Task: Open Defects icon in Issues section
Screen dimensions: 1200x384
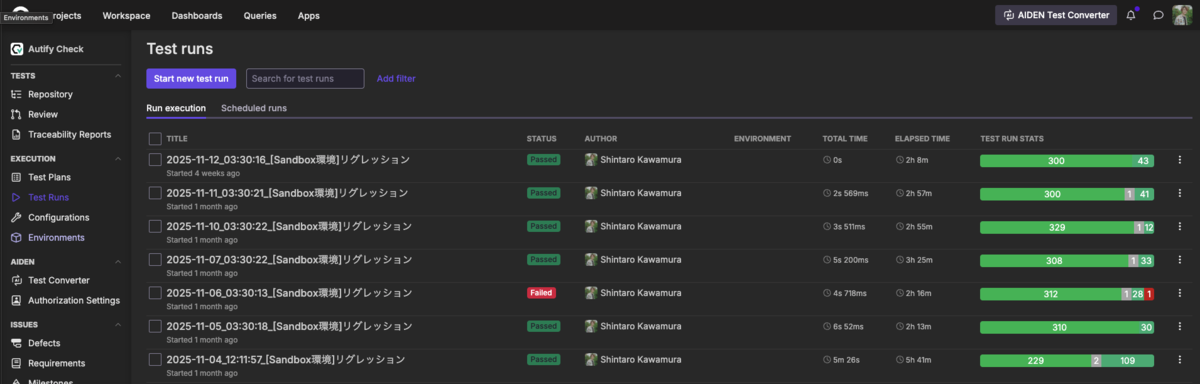Action: [x=17, y=343]
